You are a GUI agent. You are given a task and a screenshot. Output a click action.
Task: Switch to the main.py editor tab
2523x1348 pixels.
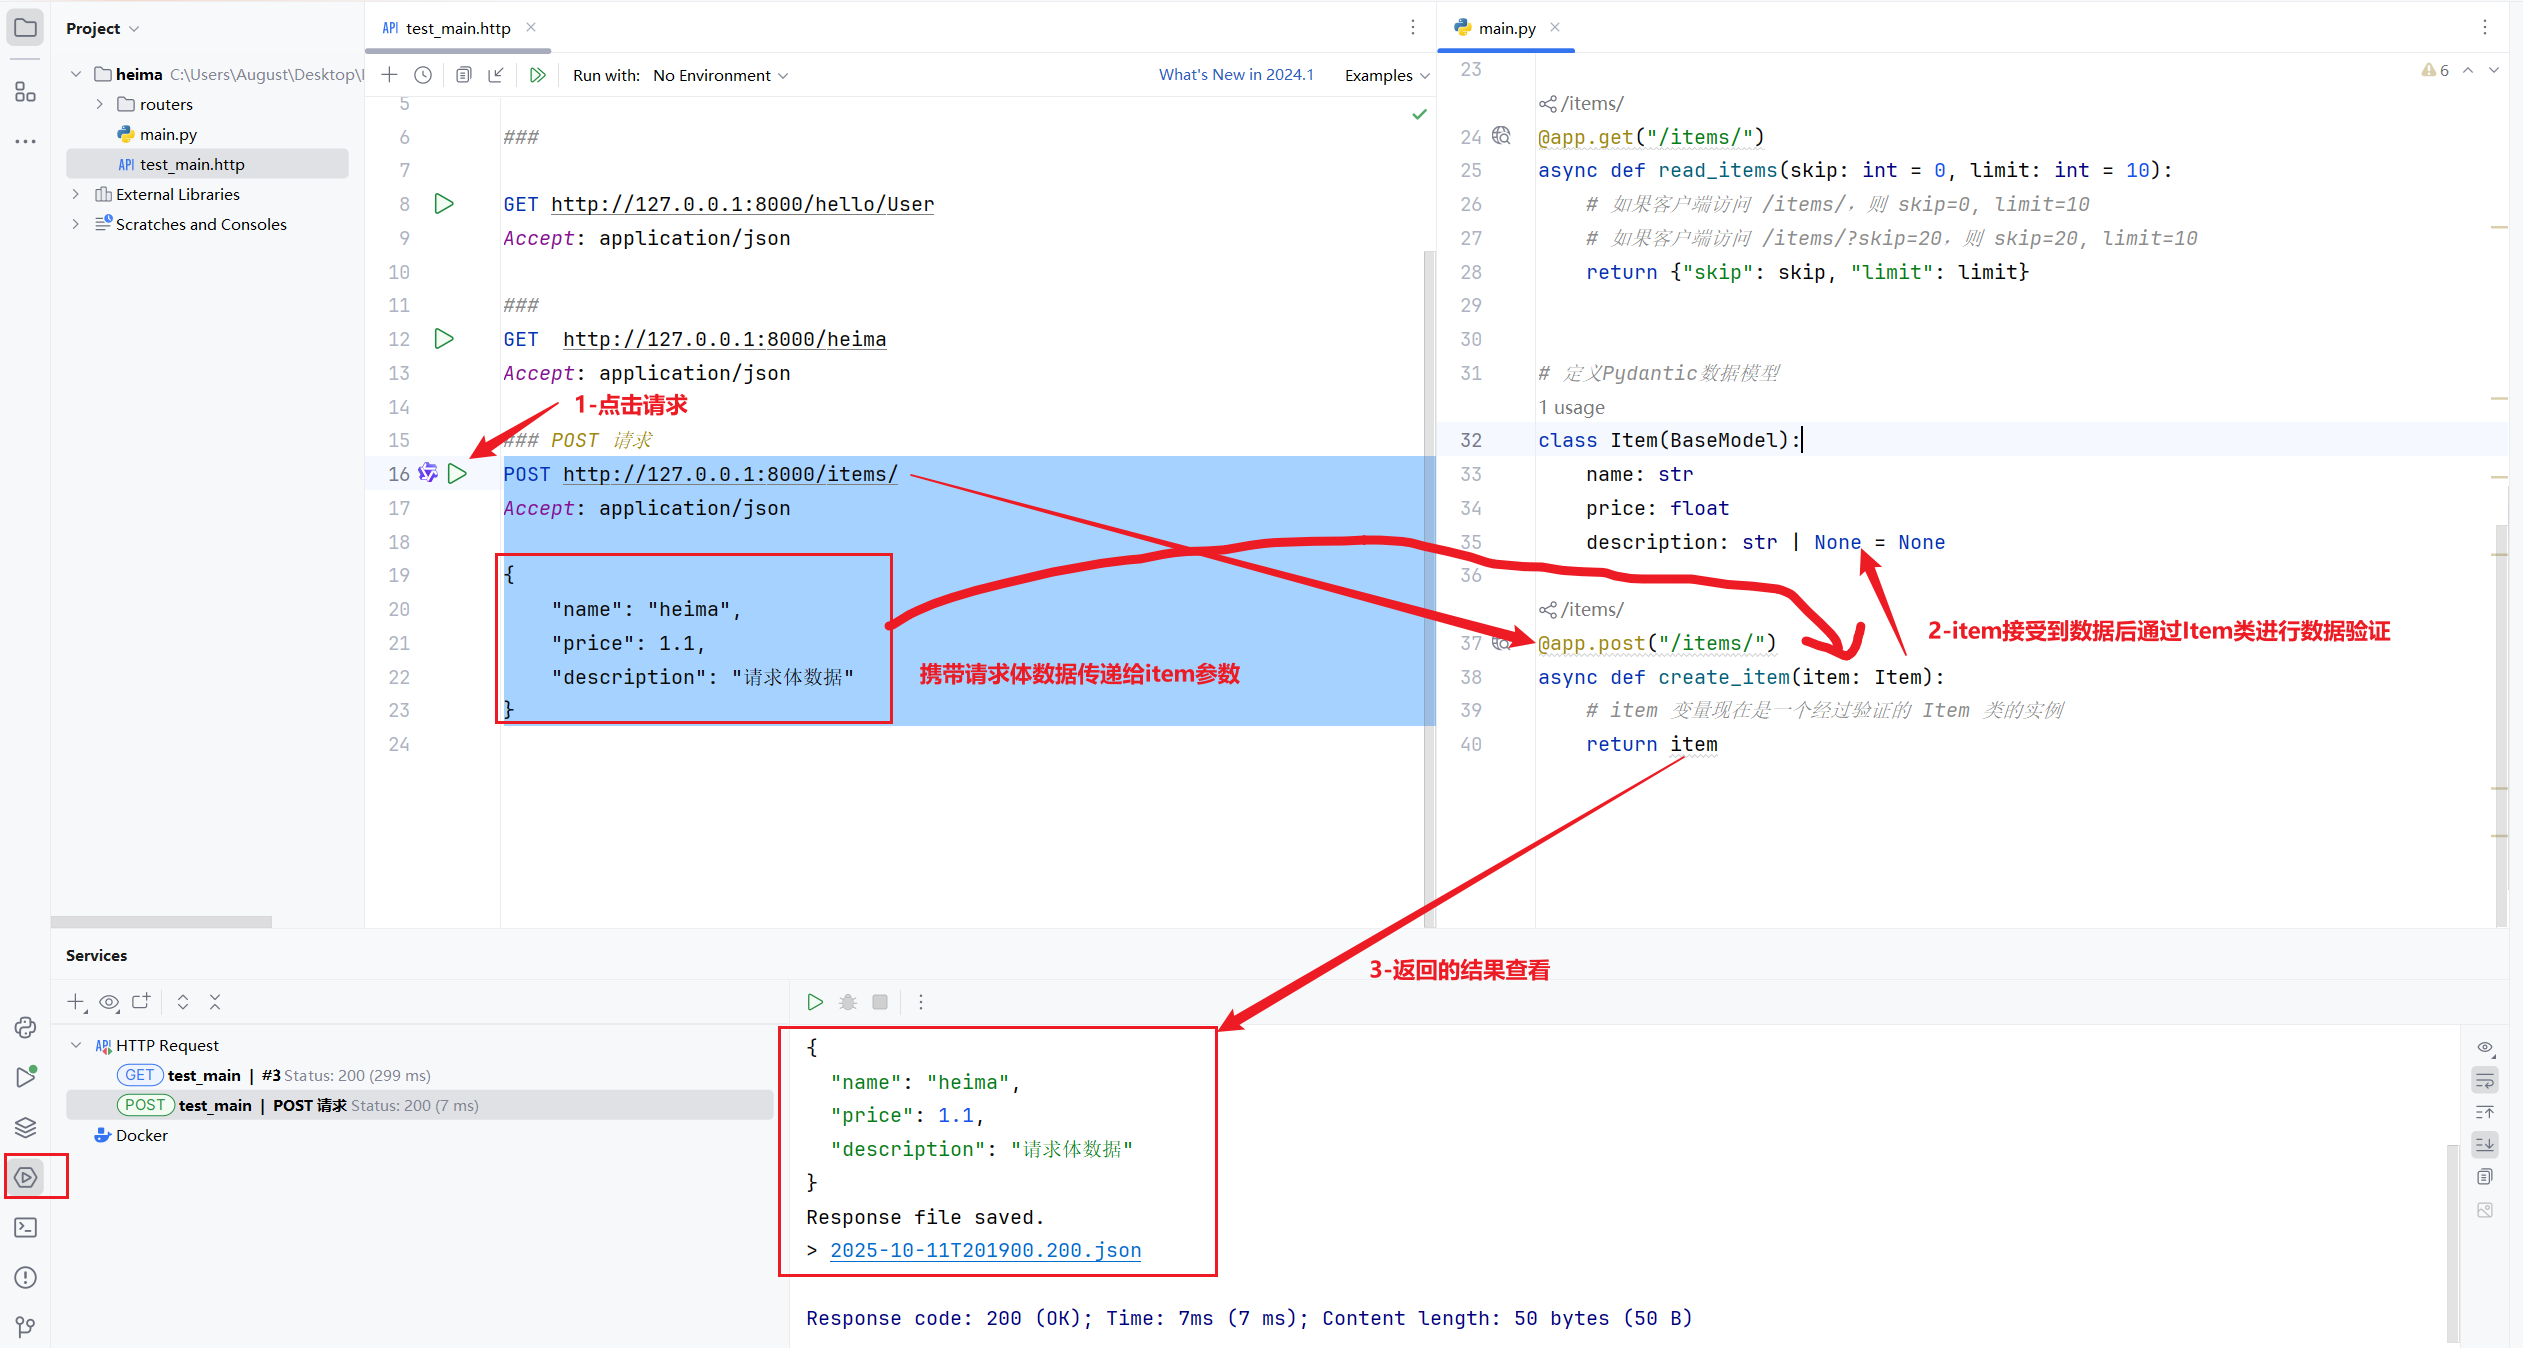[x=1506, y=28]
